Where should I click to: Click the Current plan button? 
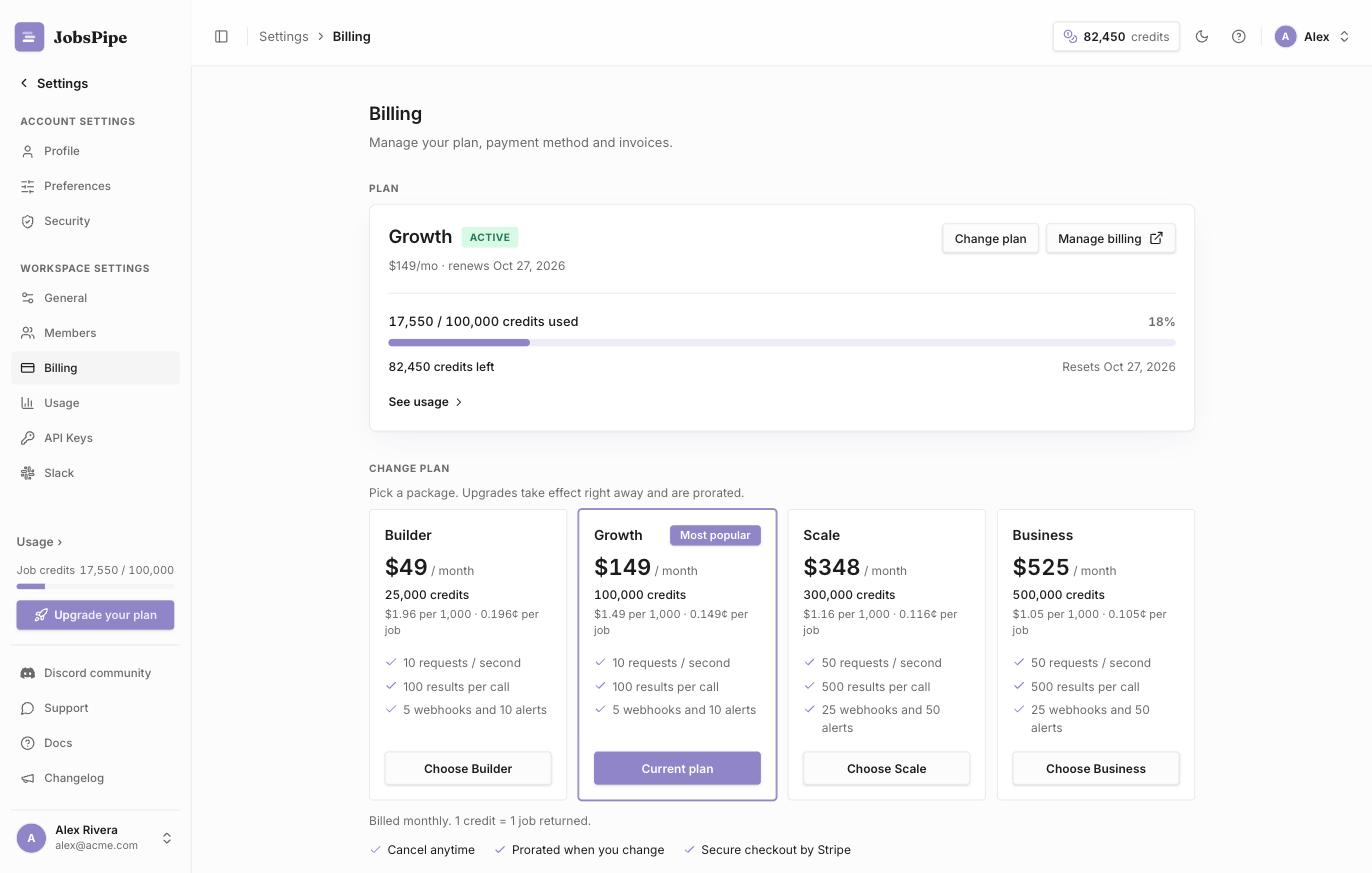(x=677, y=769)
